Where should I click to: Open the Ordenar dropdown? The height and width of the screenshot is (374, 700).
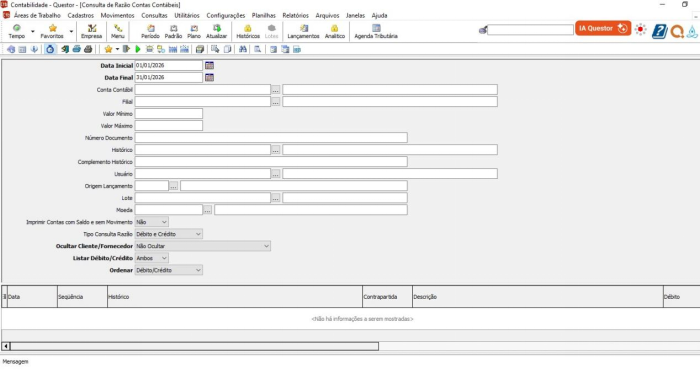(169, 270)
